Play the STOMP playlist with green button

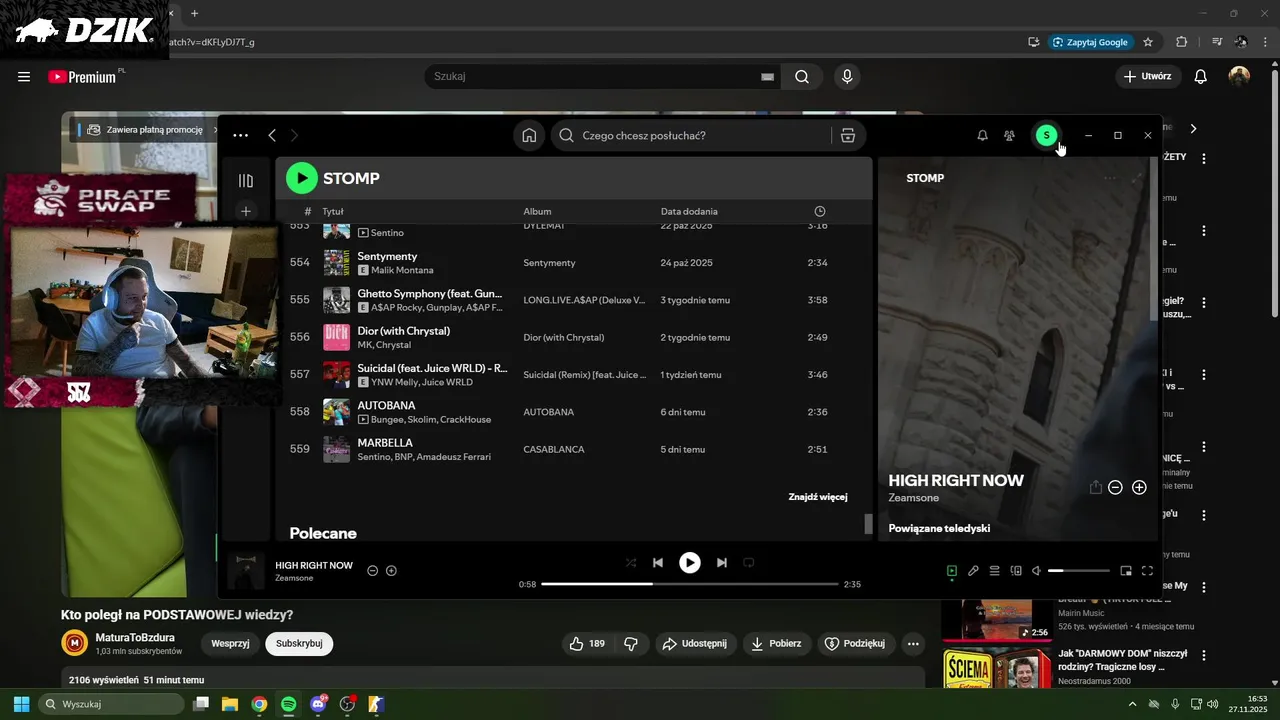tap(301, 178)
